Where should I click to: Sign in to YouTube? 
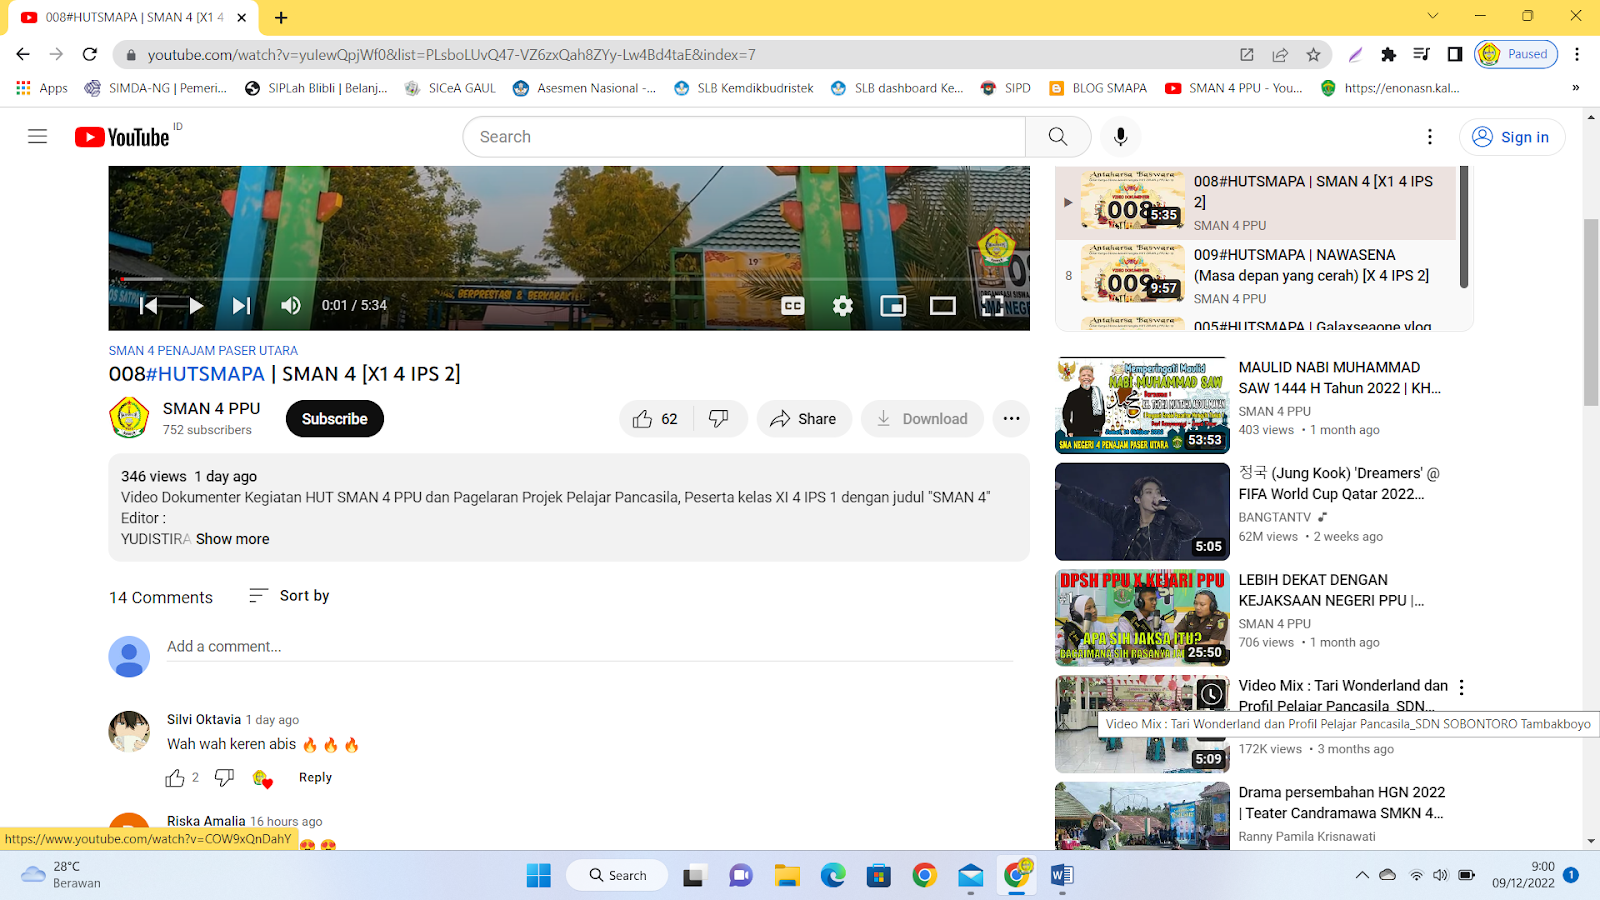(1511, 137)
